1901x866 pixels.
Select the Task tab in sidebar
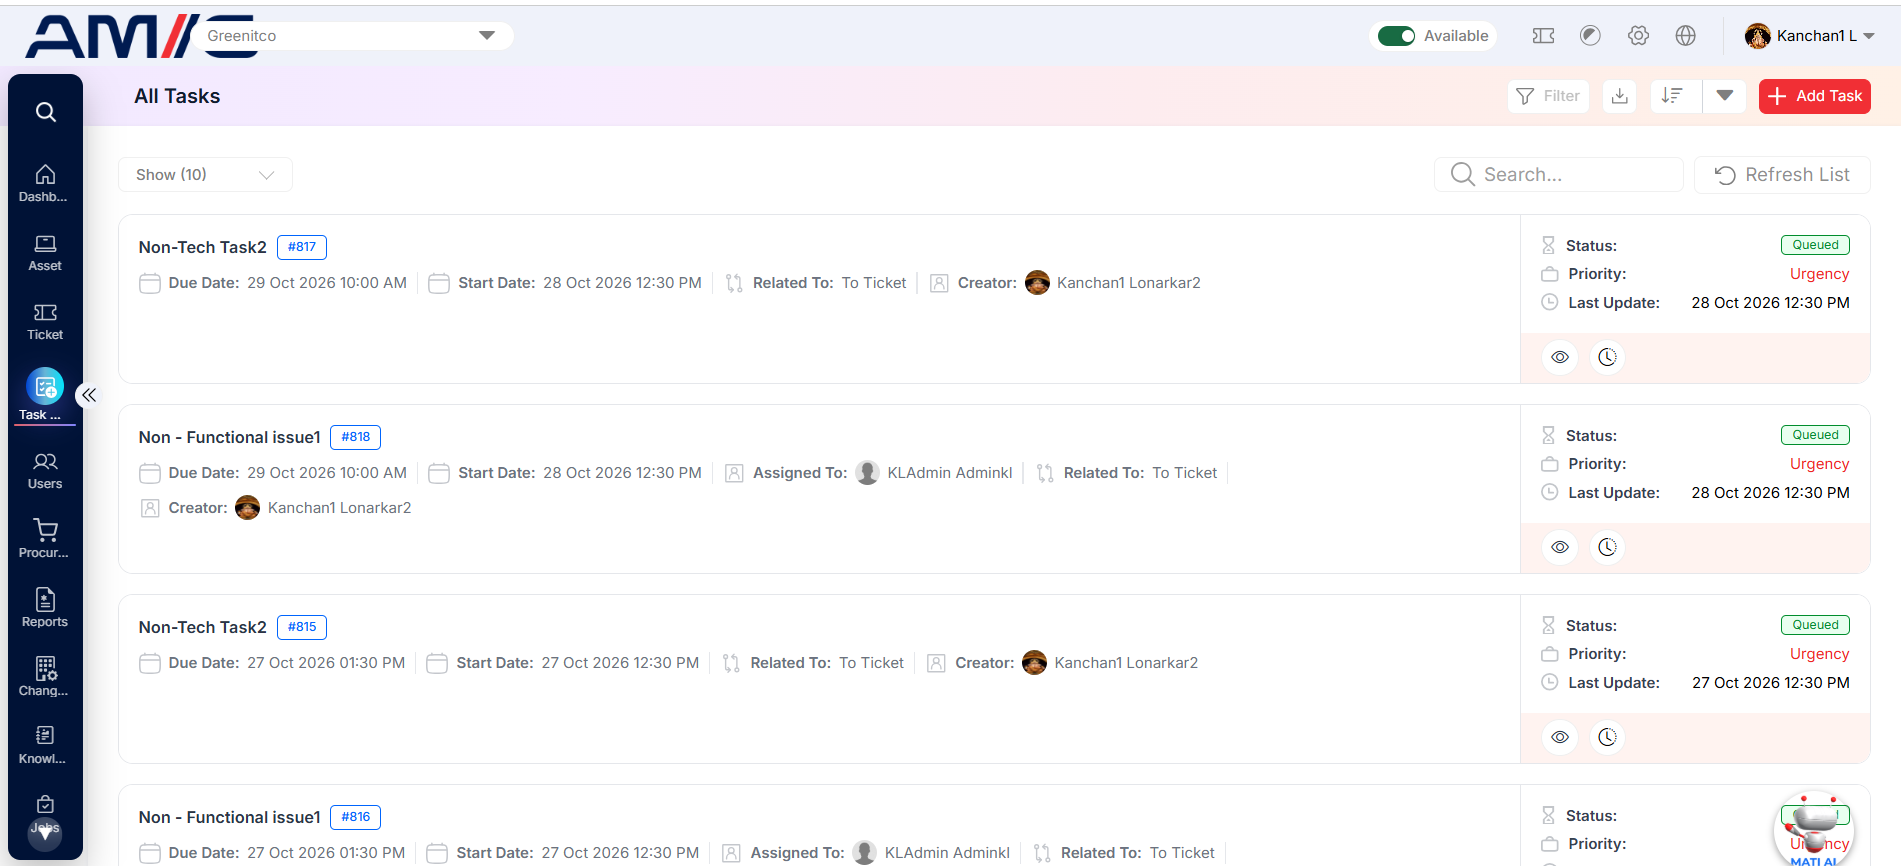(45, 396)
